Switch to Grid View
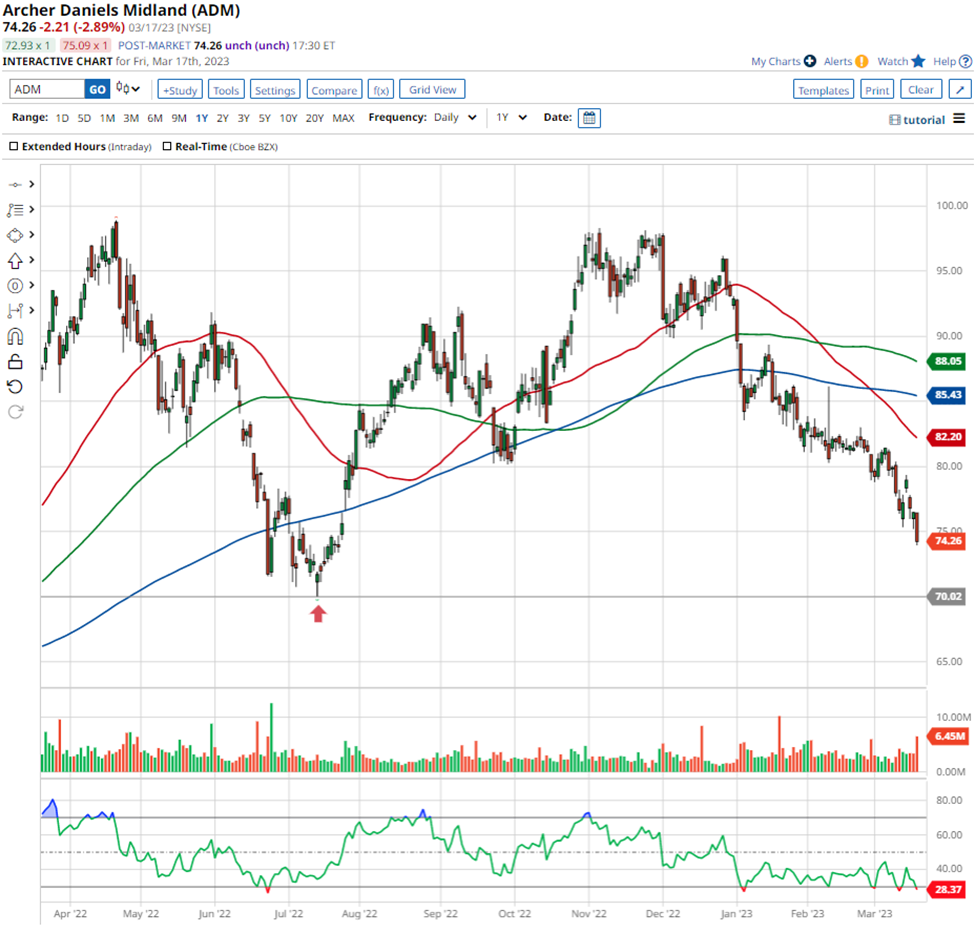 click(432, 89)
